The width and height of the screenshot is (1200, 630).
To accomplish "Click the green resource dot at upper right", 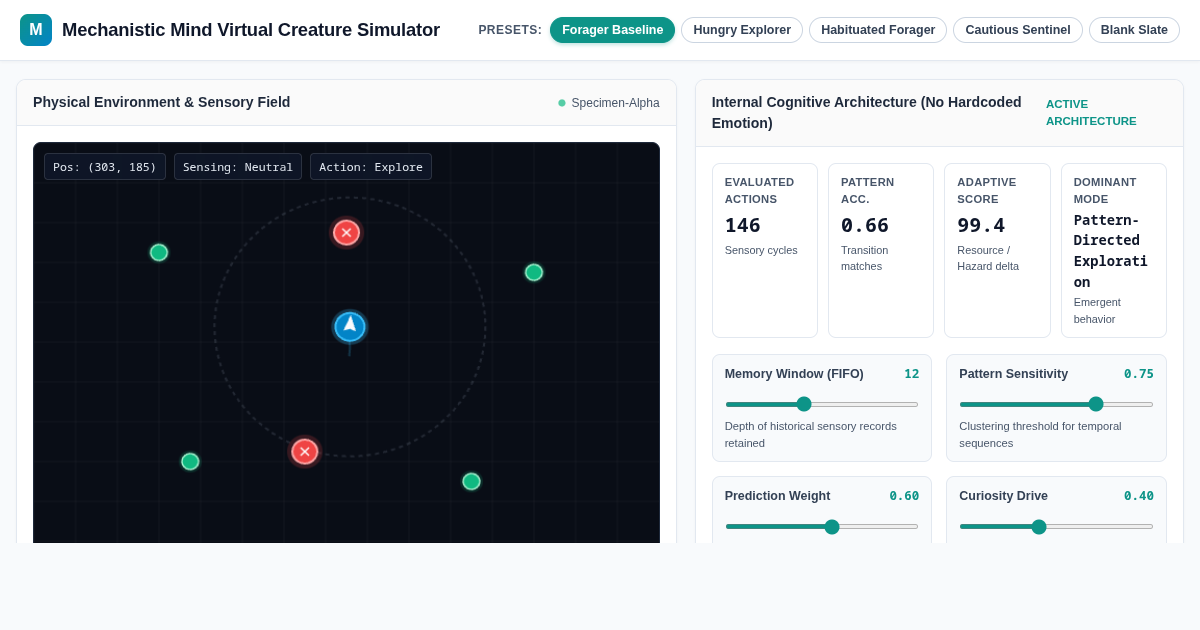I will click(x=534, y=272).
